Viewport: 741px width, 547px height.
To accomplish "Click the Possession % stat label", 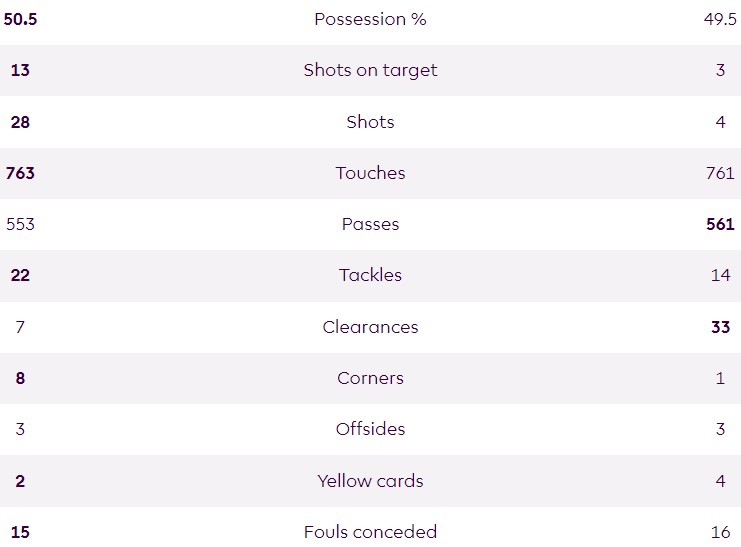I will click(x=370, y=19).
